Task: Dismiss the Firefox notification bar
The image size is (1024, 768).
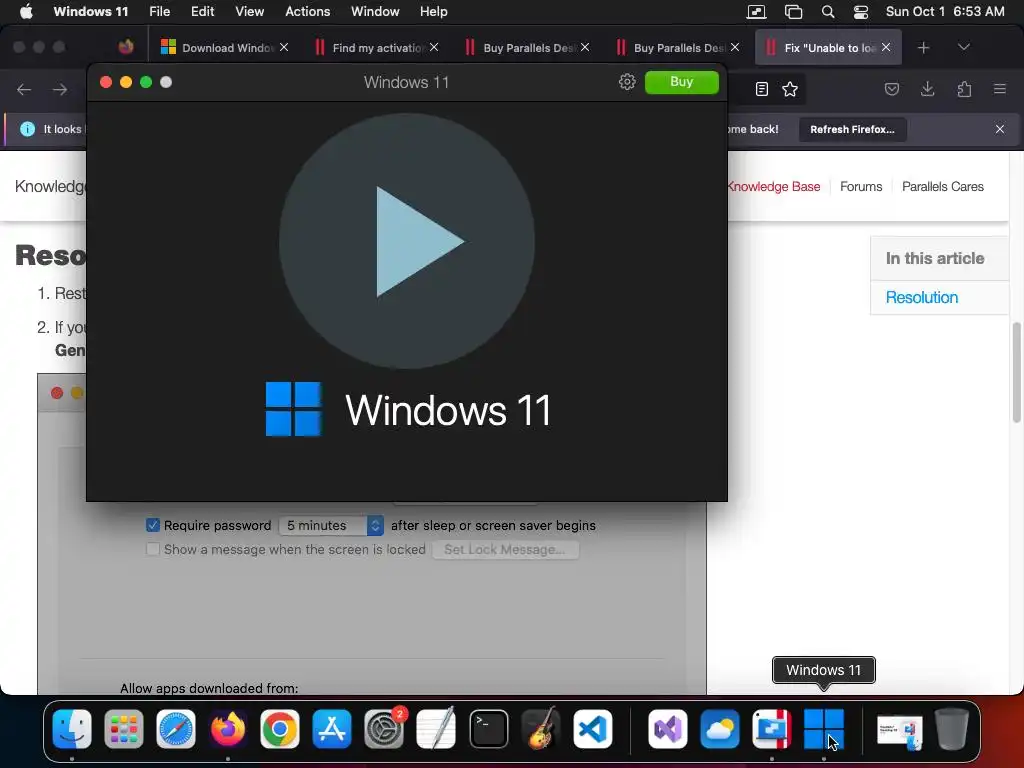Action: coord(1000,129)
